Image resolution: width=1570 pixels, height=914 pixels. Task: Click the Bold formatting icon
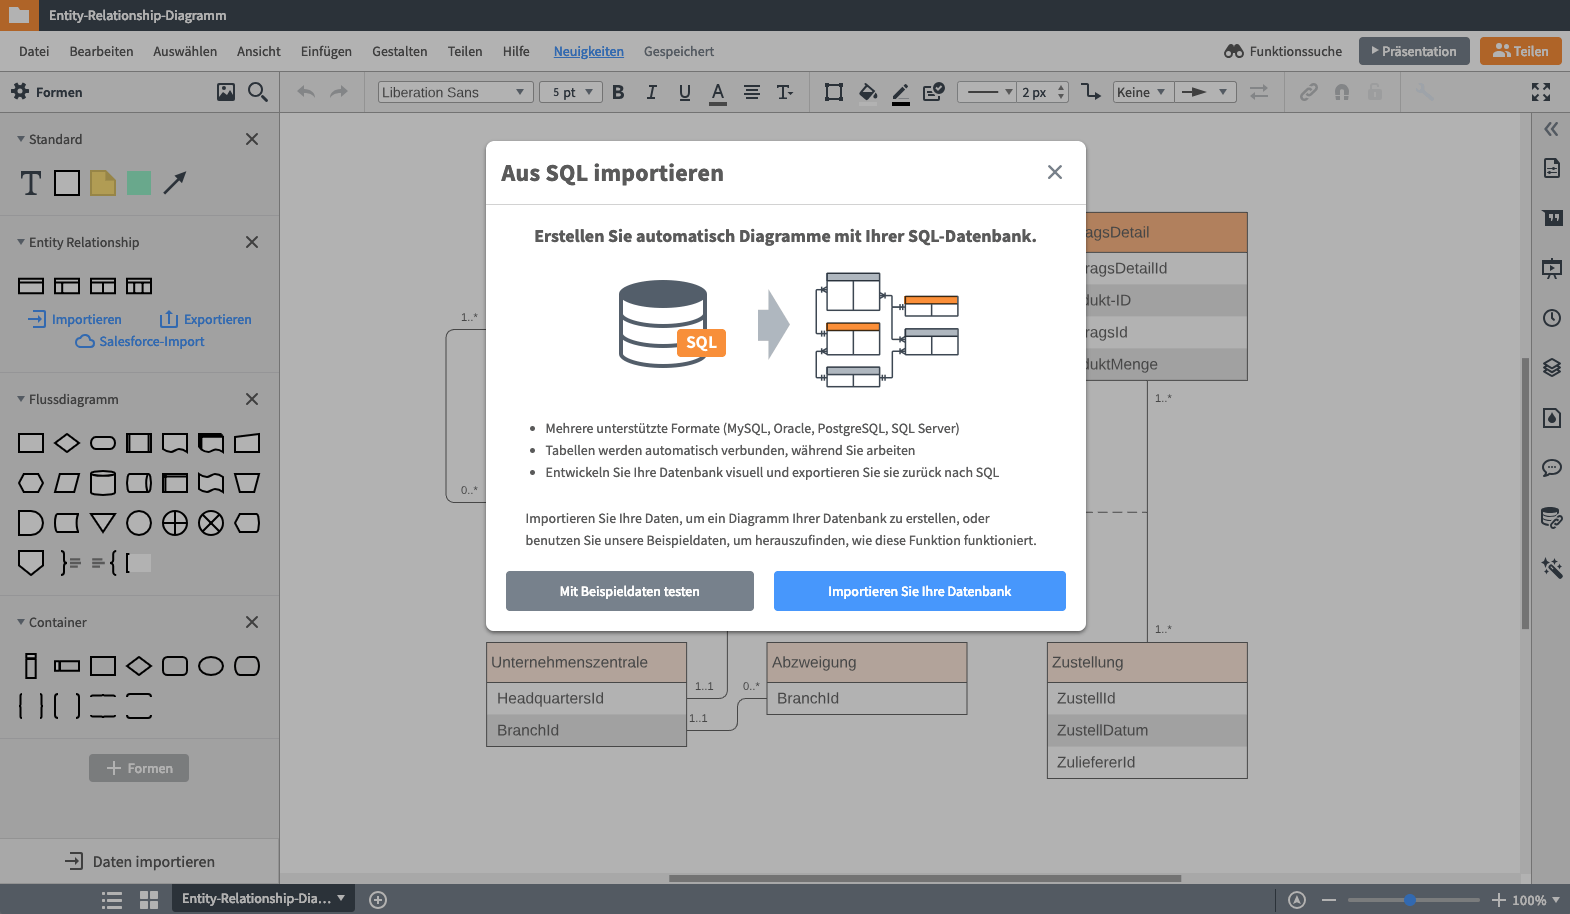[x=618, y=92]
